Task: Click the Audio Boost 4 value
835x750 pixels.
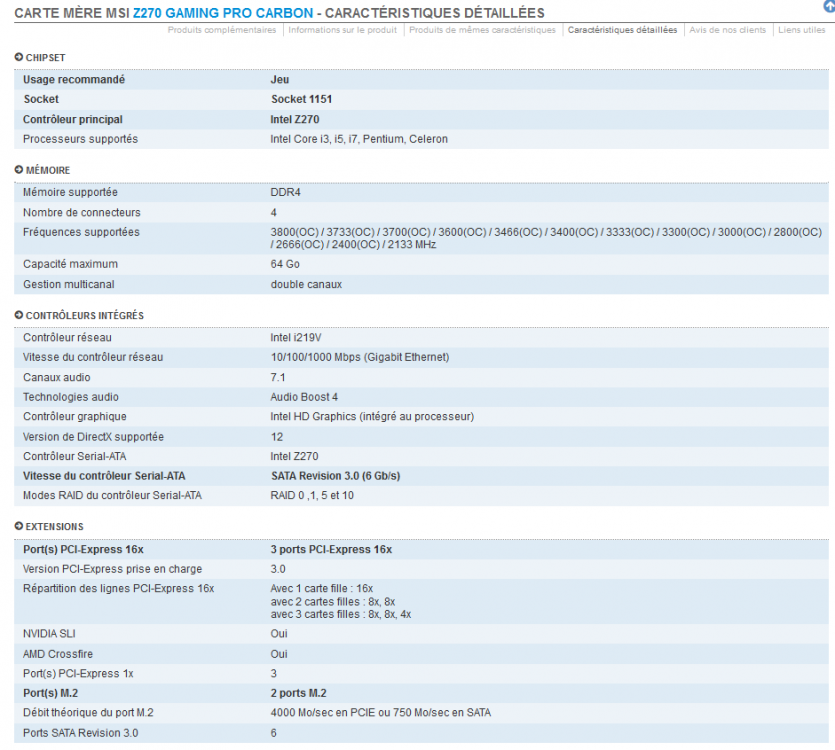Action: 304,397
